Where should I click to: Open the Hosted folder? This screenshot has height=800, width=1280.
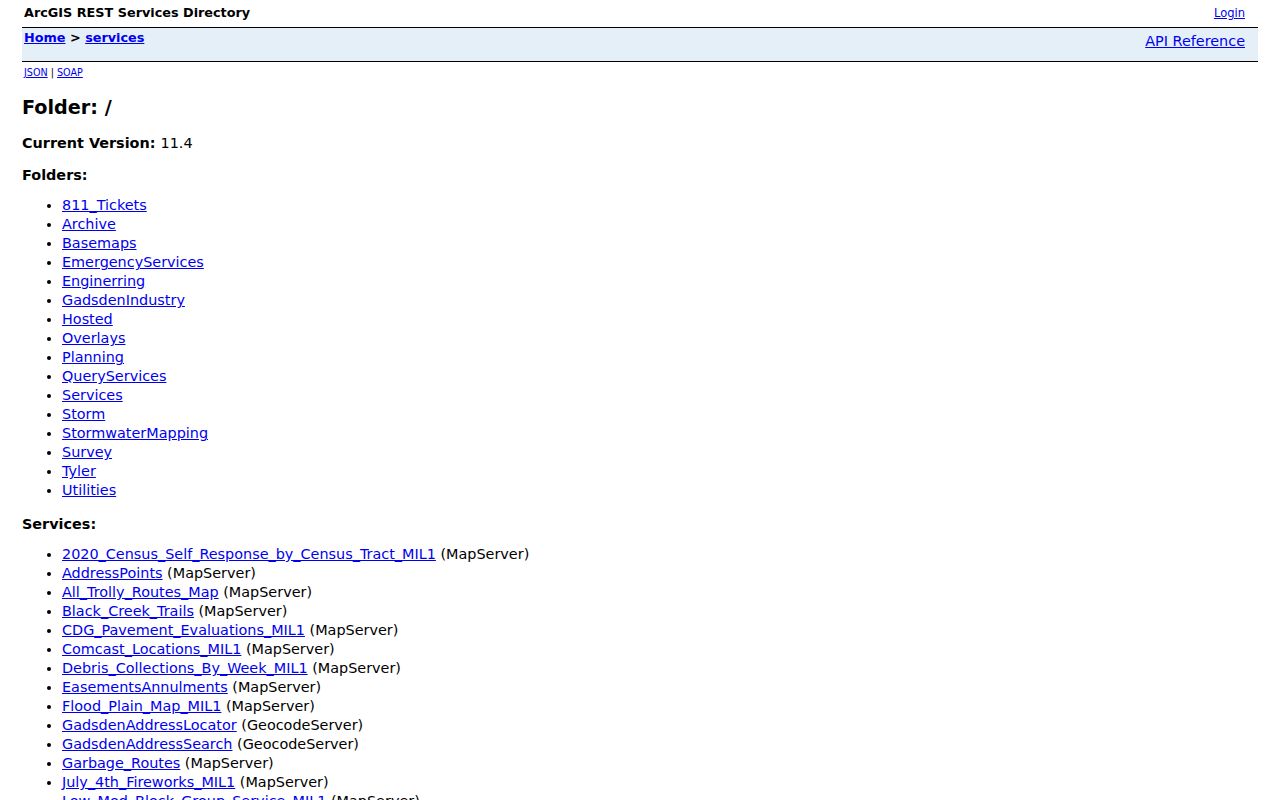[x=87, y=319]
